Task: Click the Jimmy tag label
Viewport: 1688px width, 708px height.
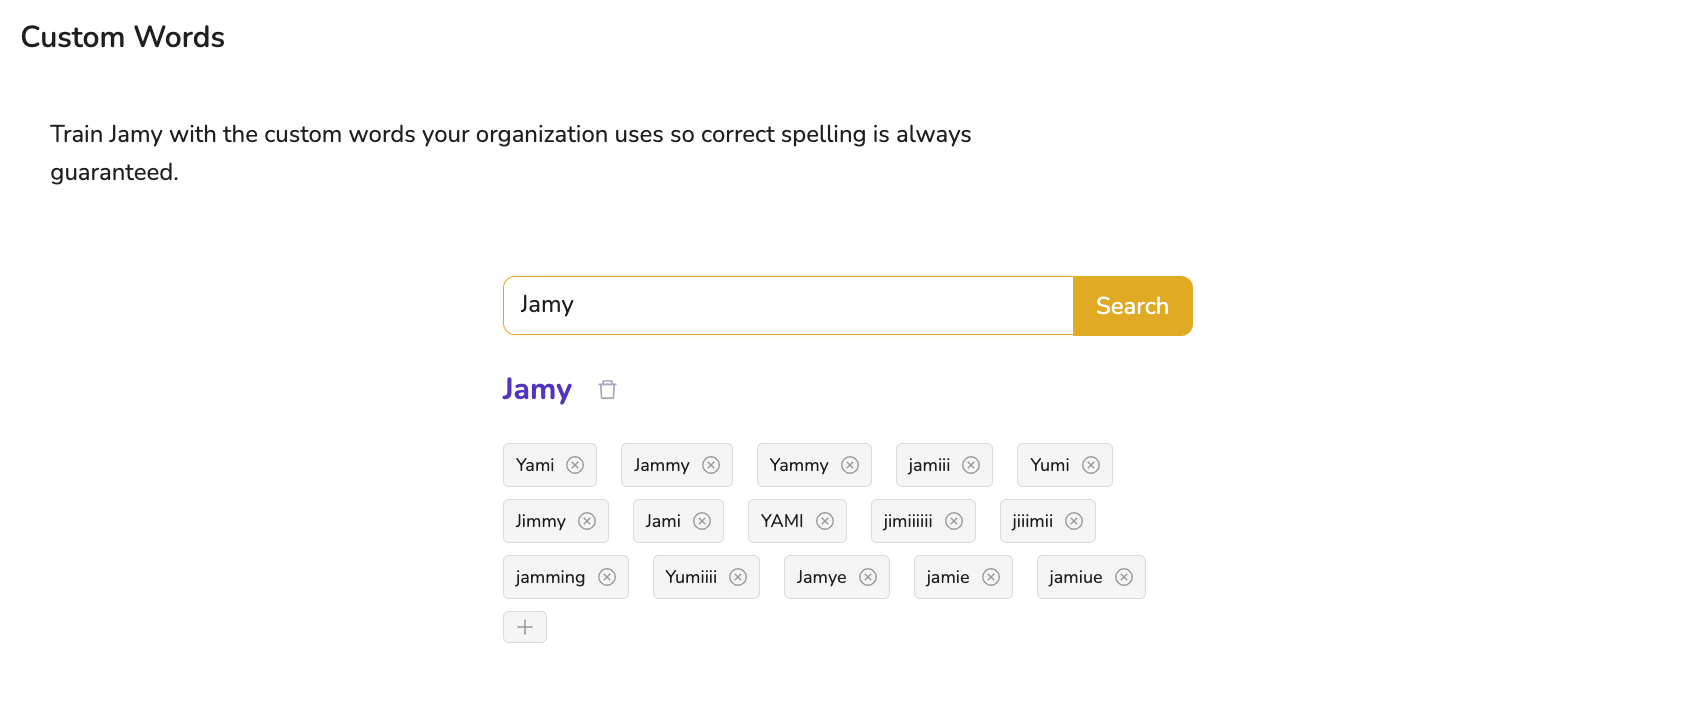Action: 540,521
